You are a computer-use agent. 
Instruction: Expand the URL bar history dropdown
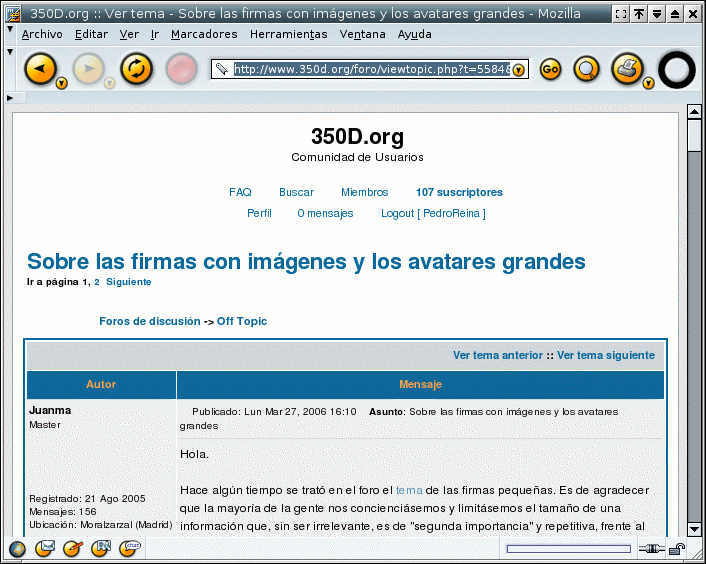coord(519,70)
